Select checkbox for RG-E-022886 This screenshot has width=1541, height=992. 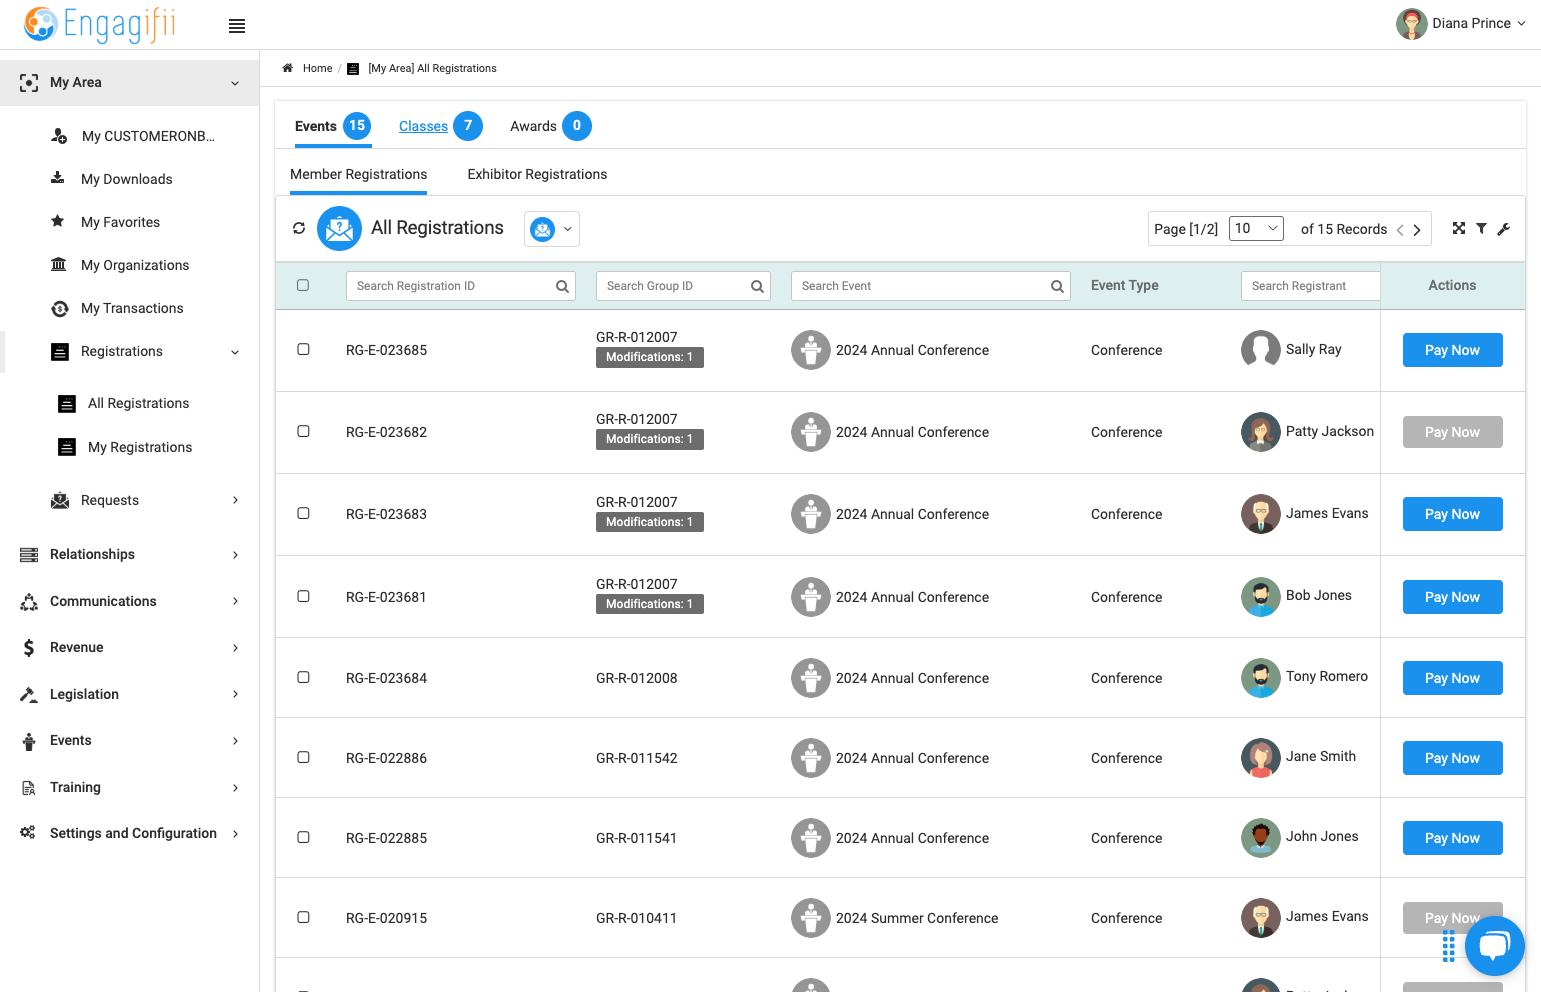tap(303, 757)
